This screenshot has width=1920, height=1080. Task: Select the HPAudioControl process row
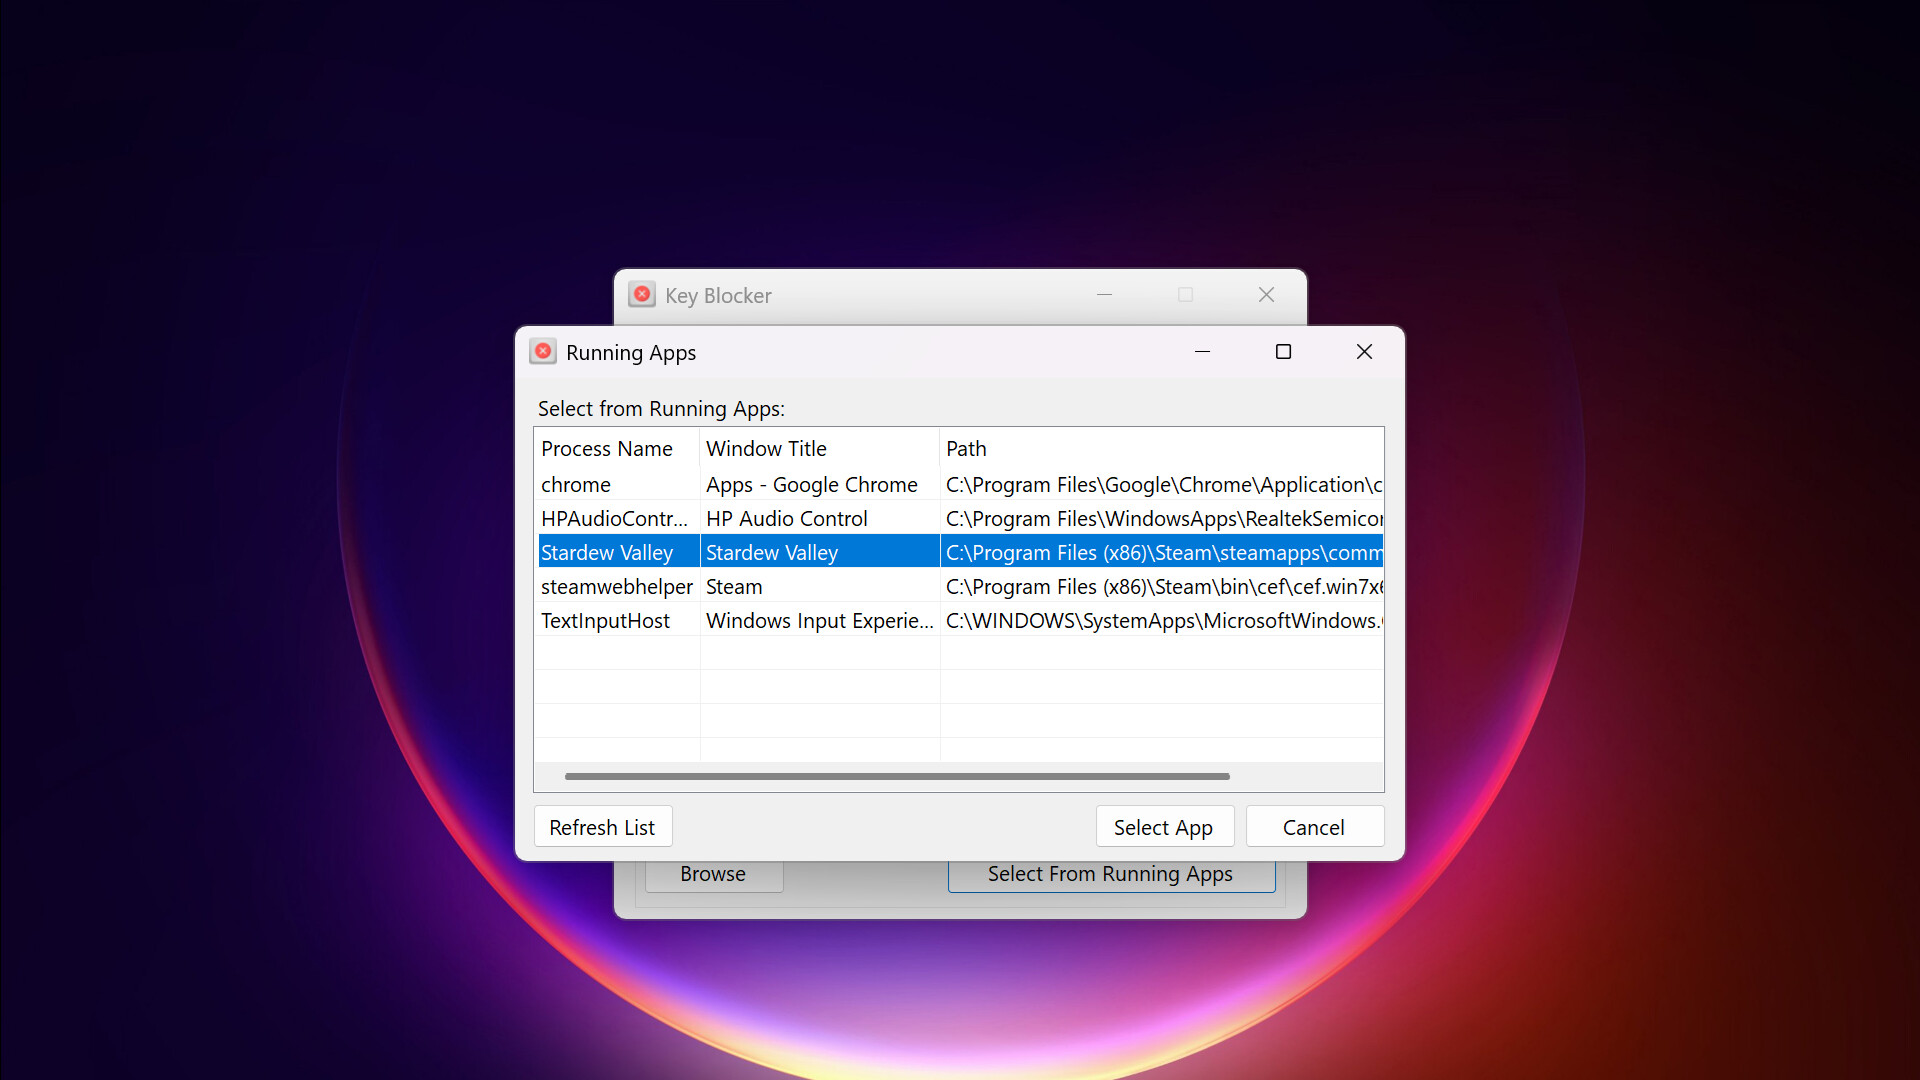click(x=614, y=518)
